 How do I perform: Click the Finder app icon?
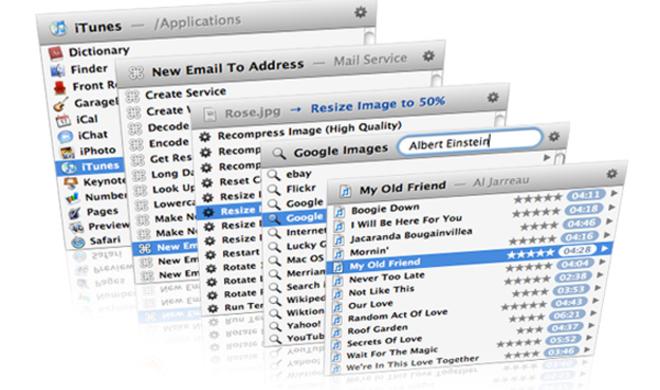pos(58,70)
